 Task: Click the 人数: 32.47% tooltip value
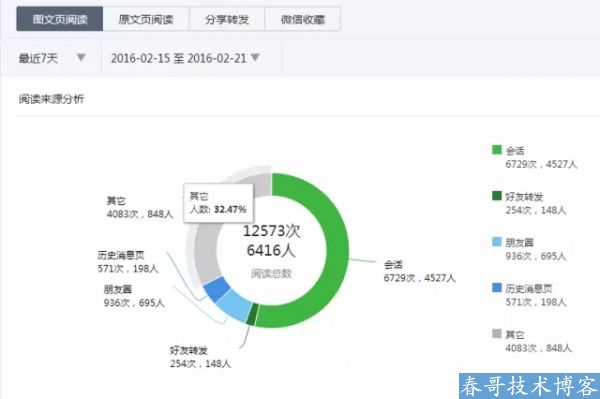pos(218,210)
